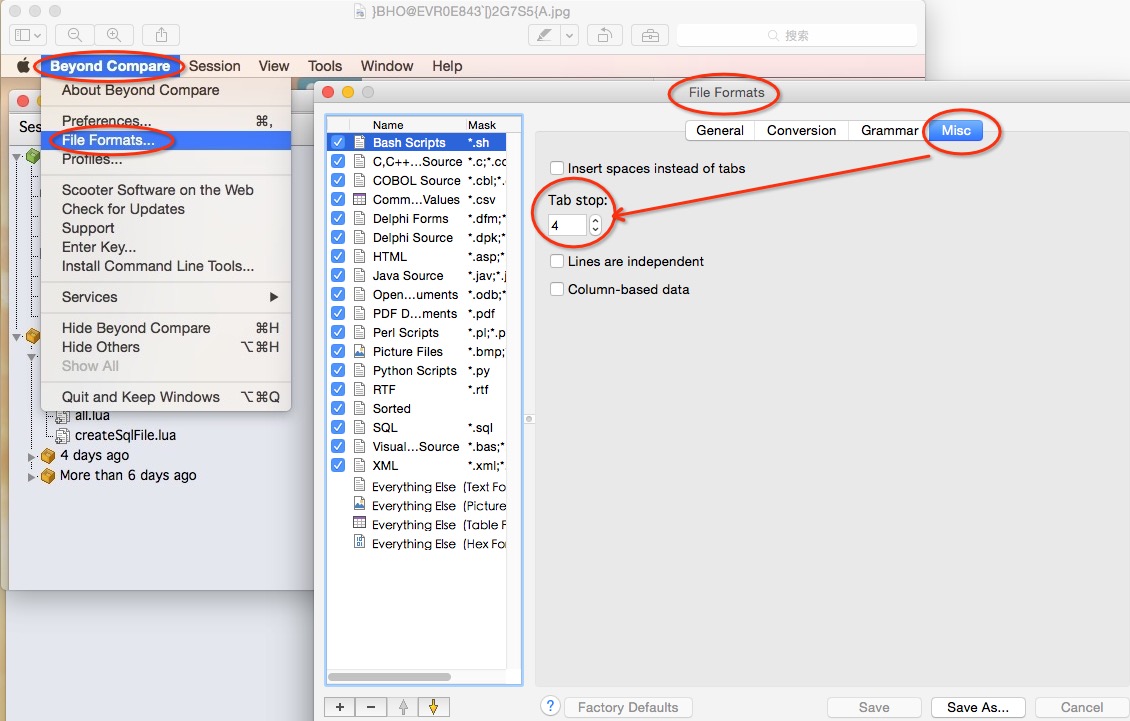
Task: Open the Help menu
Action: click(x=447, y=66)
